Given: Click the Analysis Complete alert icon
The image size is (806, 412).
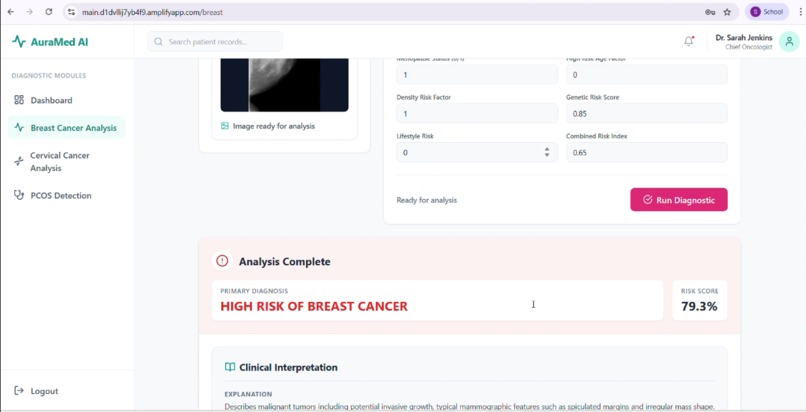Looking at the screenshot, I should pyautogui.click(x=222, y=261).
